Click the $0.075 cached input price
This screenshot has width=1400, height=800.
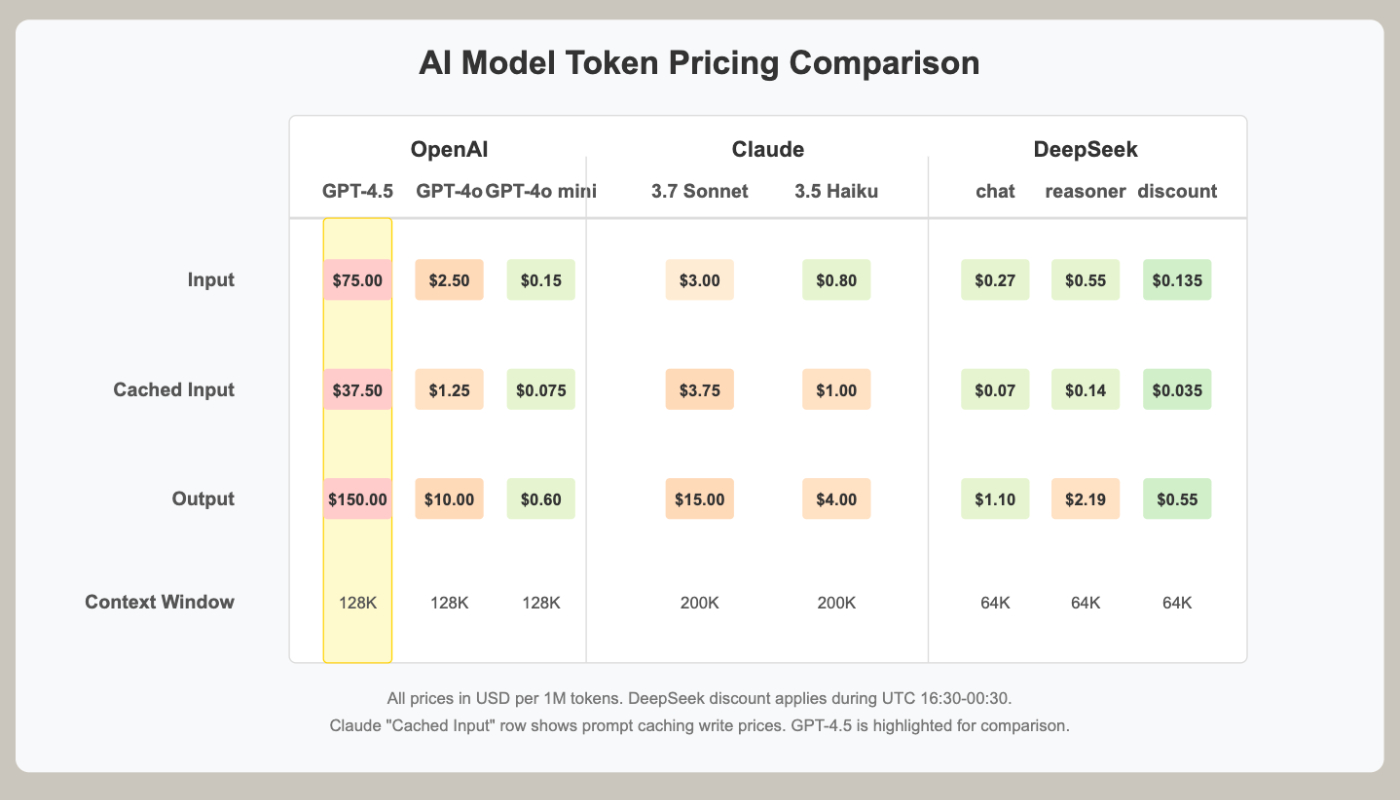(541, 390)
